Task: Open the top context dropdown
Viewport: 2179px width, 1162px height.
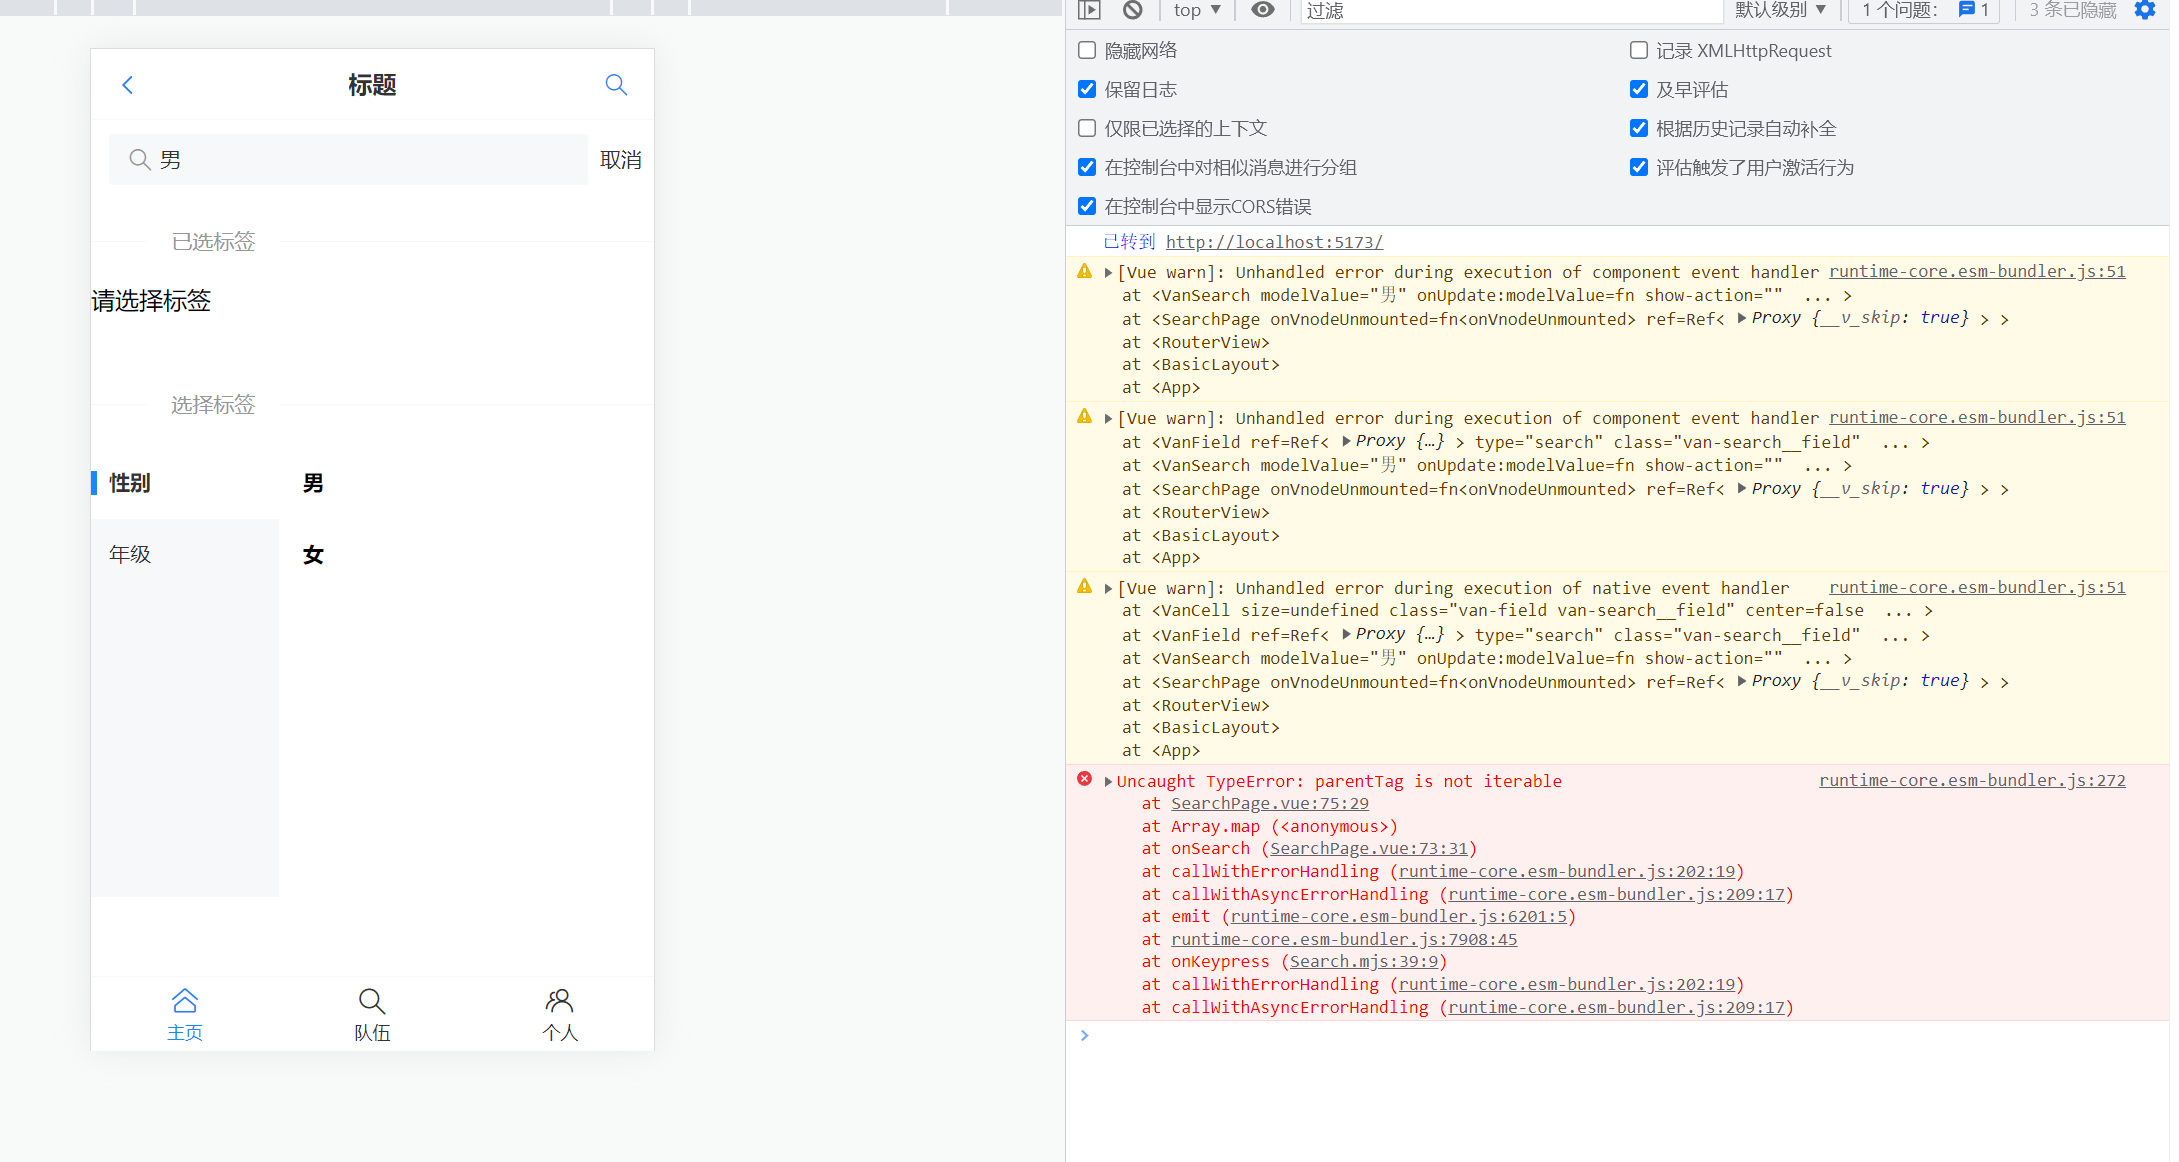Action: pyautogui.click(x=1197, y=10)
